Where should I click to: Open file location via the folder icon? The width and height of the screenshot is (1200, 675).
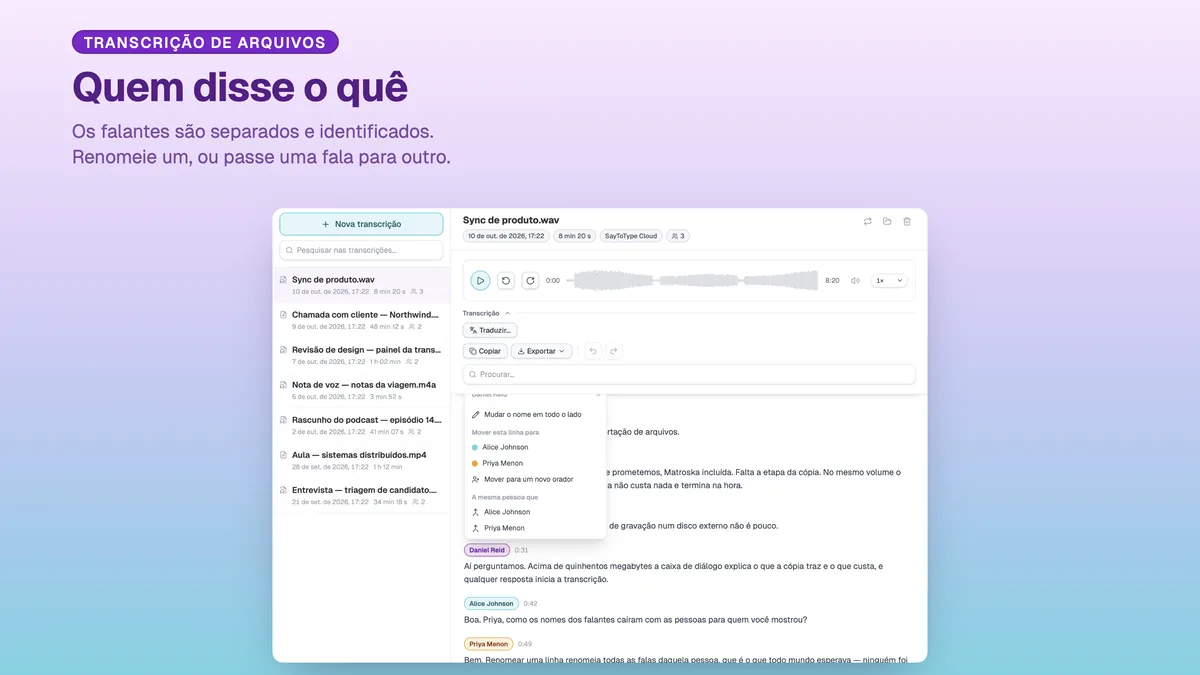(x=887, y=221)
